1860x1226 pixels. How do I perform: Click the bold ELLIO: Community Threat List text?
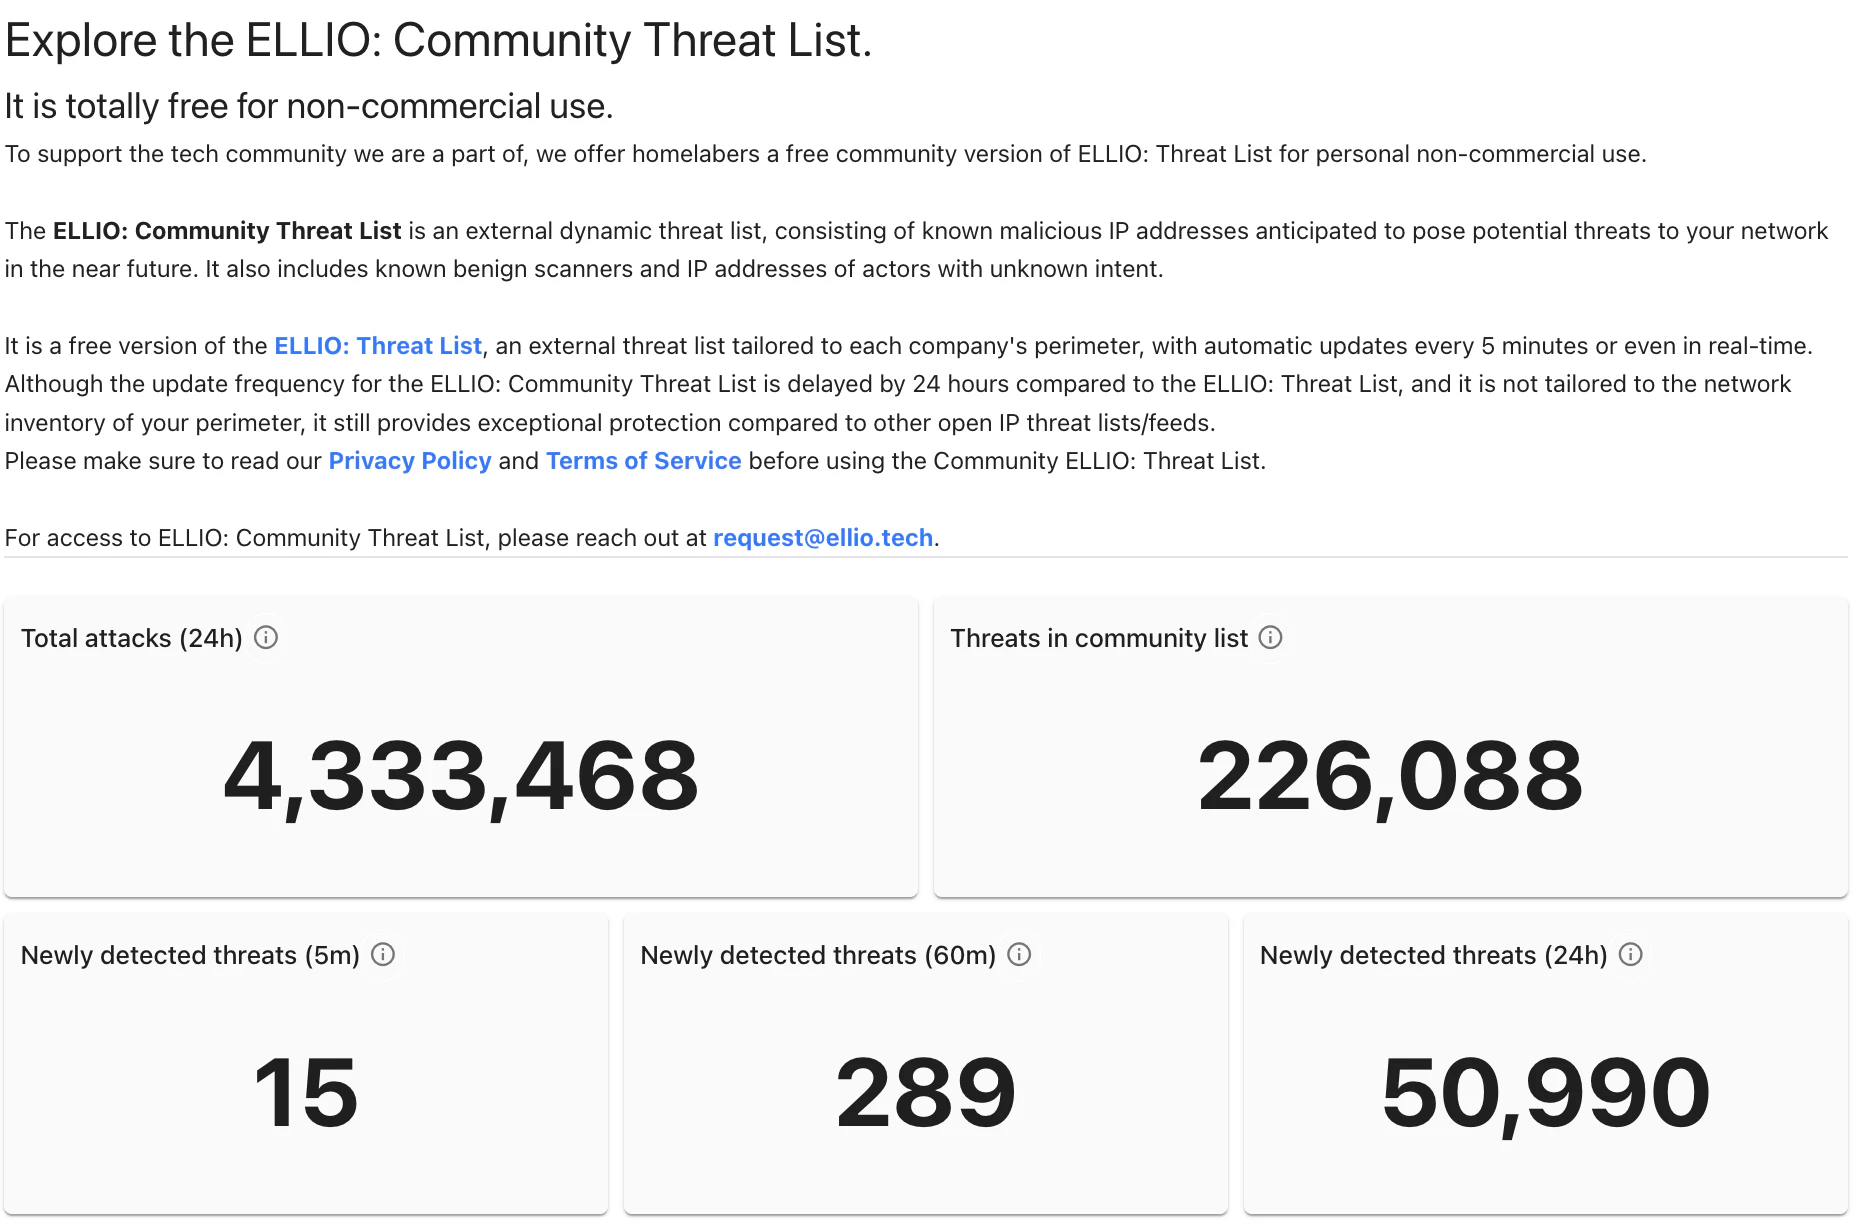coord(227,231)
